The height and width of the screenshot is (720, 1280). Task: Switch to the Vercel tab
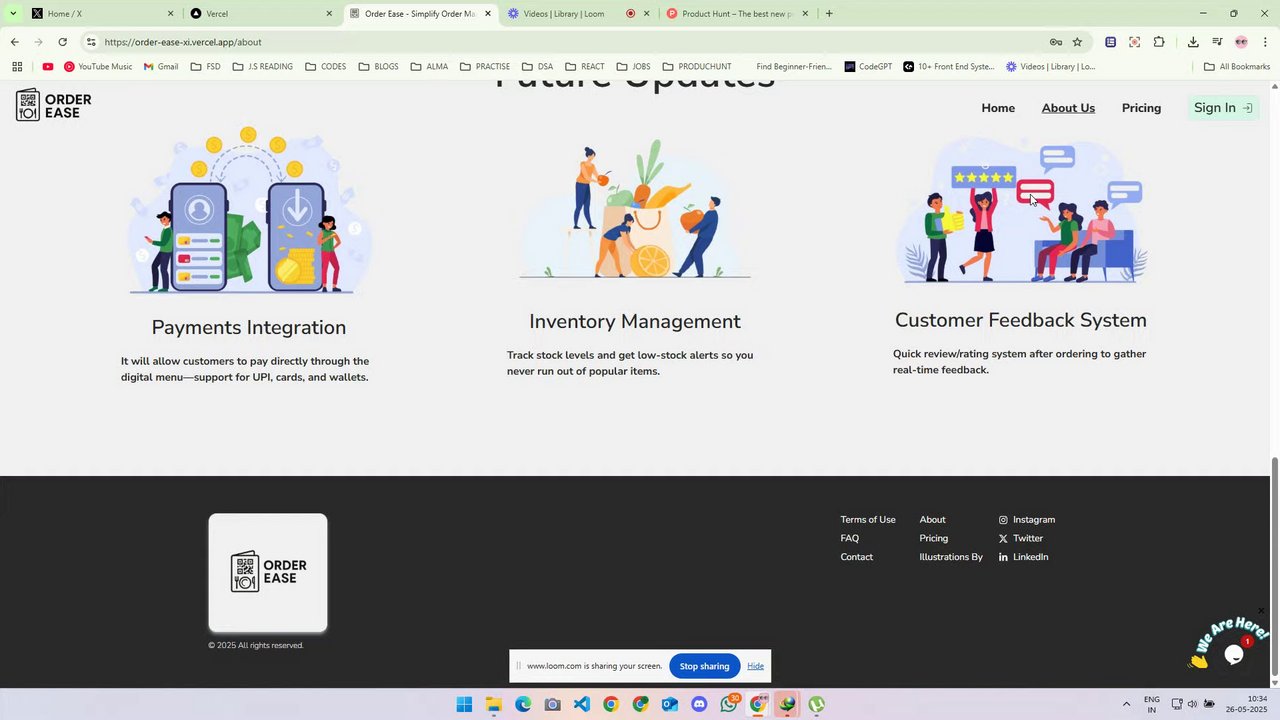[x=260, y=14]
